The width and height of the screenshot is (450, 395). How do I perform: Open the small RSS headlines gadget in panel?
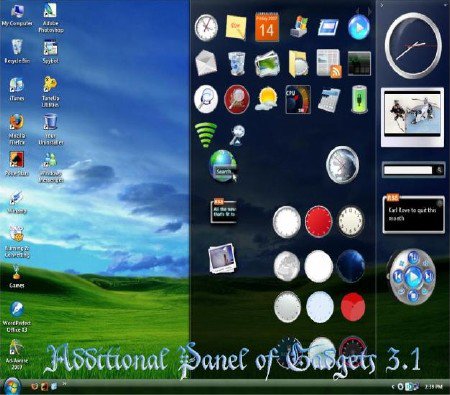(224, 211)
